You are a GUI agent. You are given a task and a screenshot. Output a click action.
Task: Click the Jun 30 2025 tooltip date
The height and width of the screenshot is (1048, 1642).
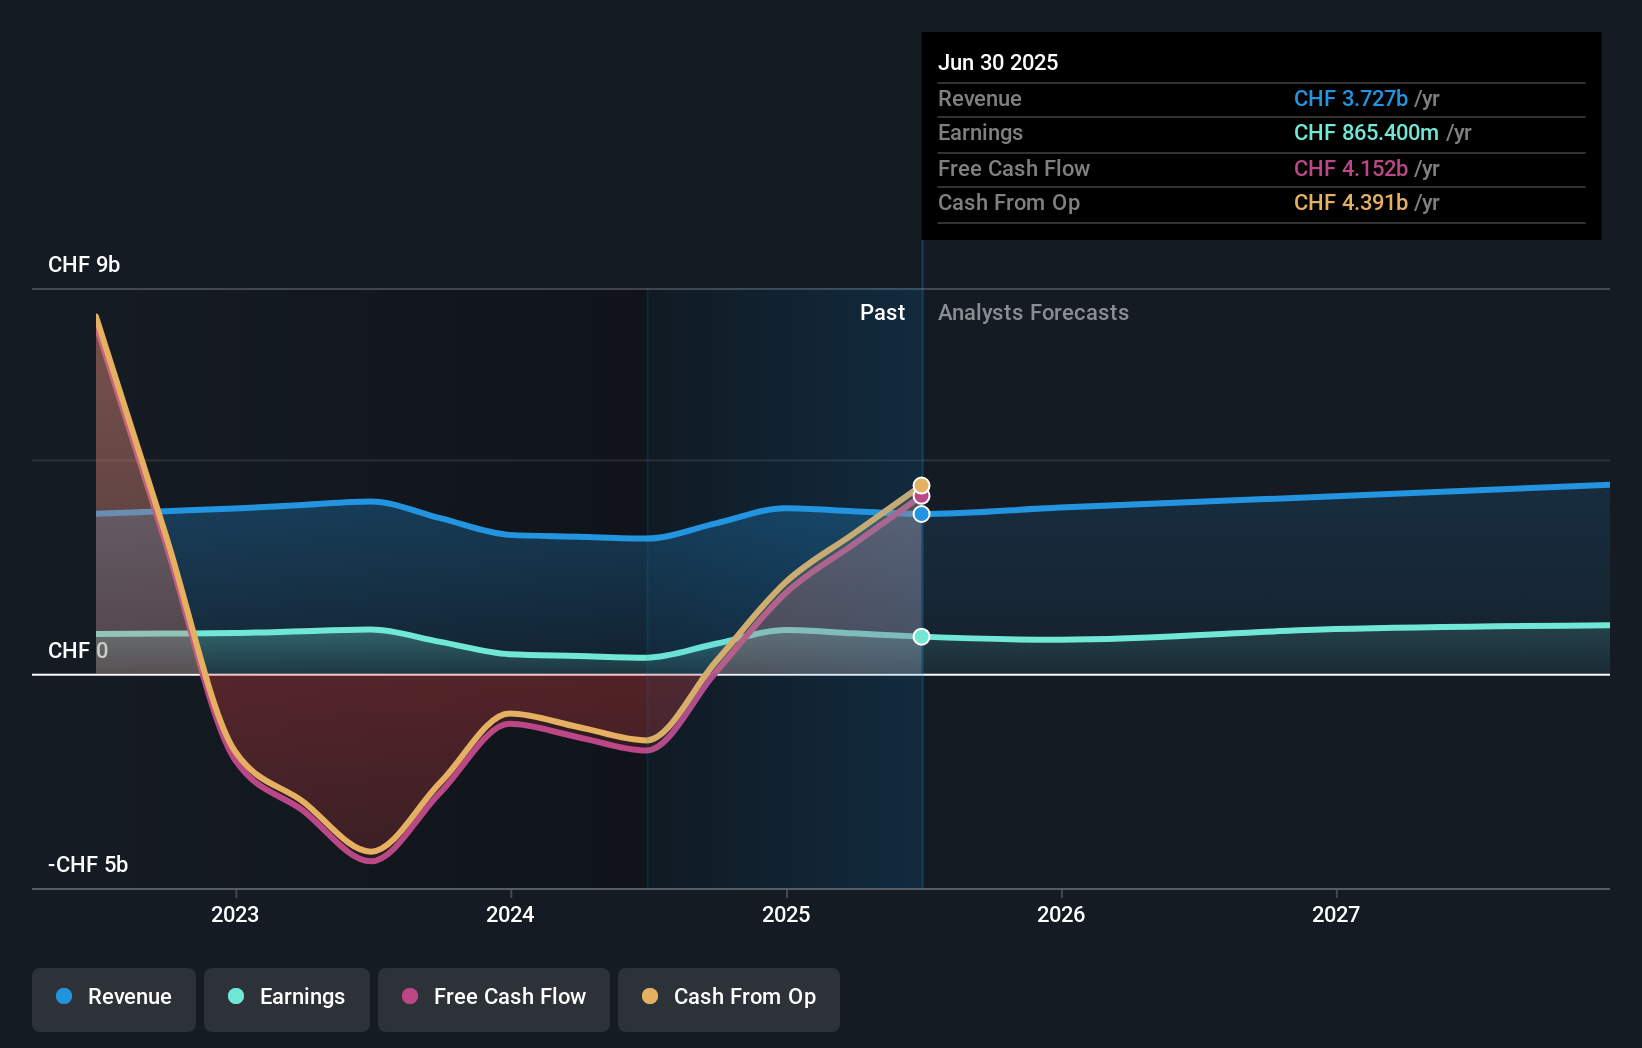pos(998,62)
